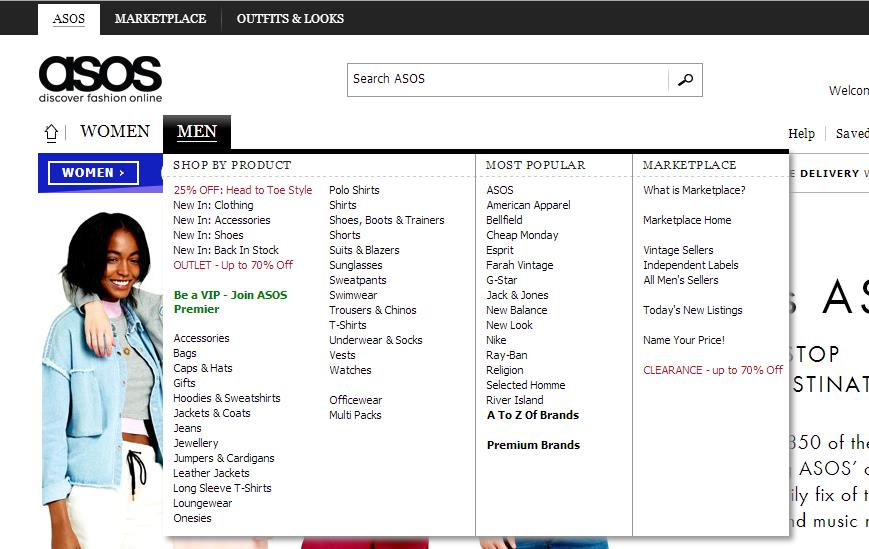This screenshot has width=869, height=549.
Task: Open the Outfits & Looks tab
Action: [x=290, y=19]
